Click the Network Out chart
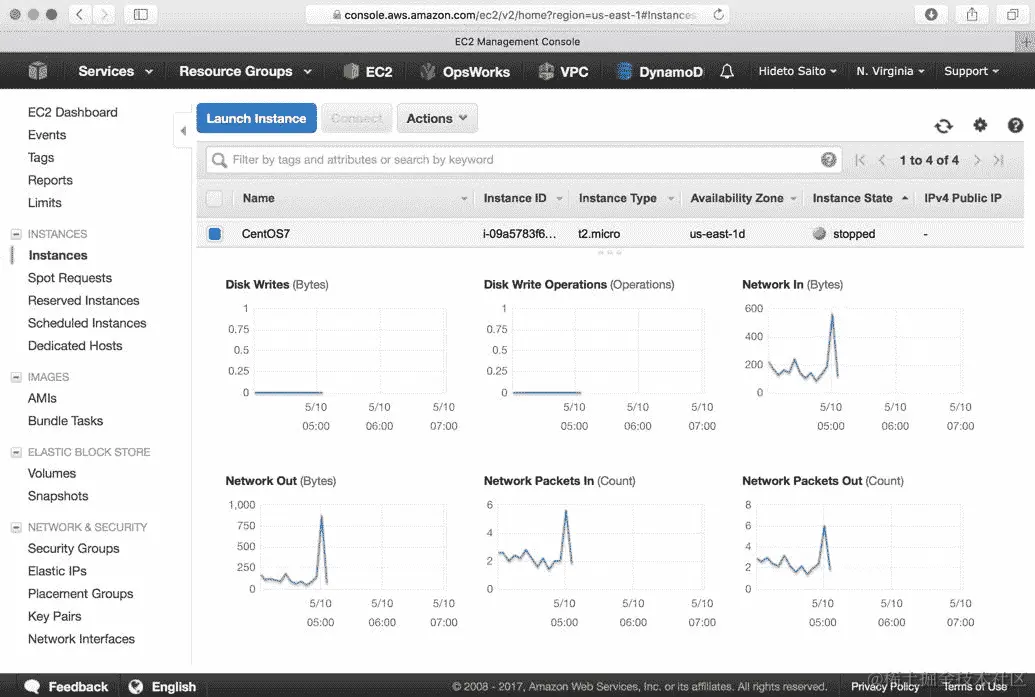The height and width of the screenshot is (697, 1035). 343,553
